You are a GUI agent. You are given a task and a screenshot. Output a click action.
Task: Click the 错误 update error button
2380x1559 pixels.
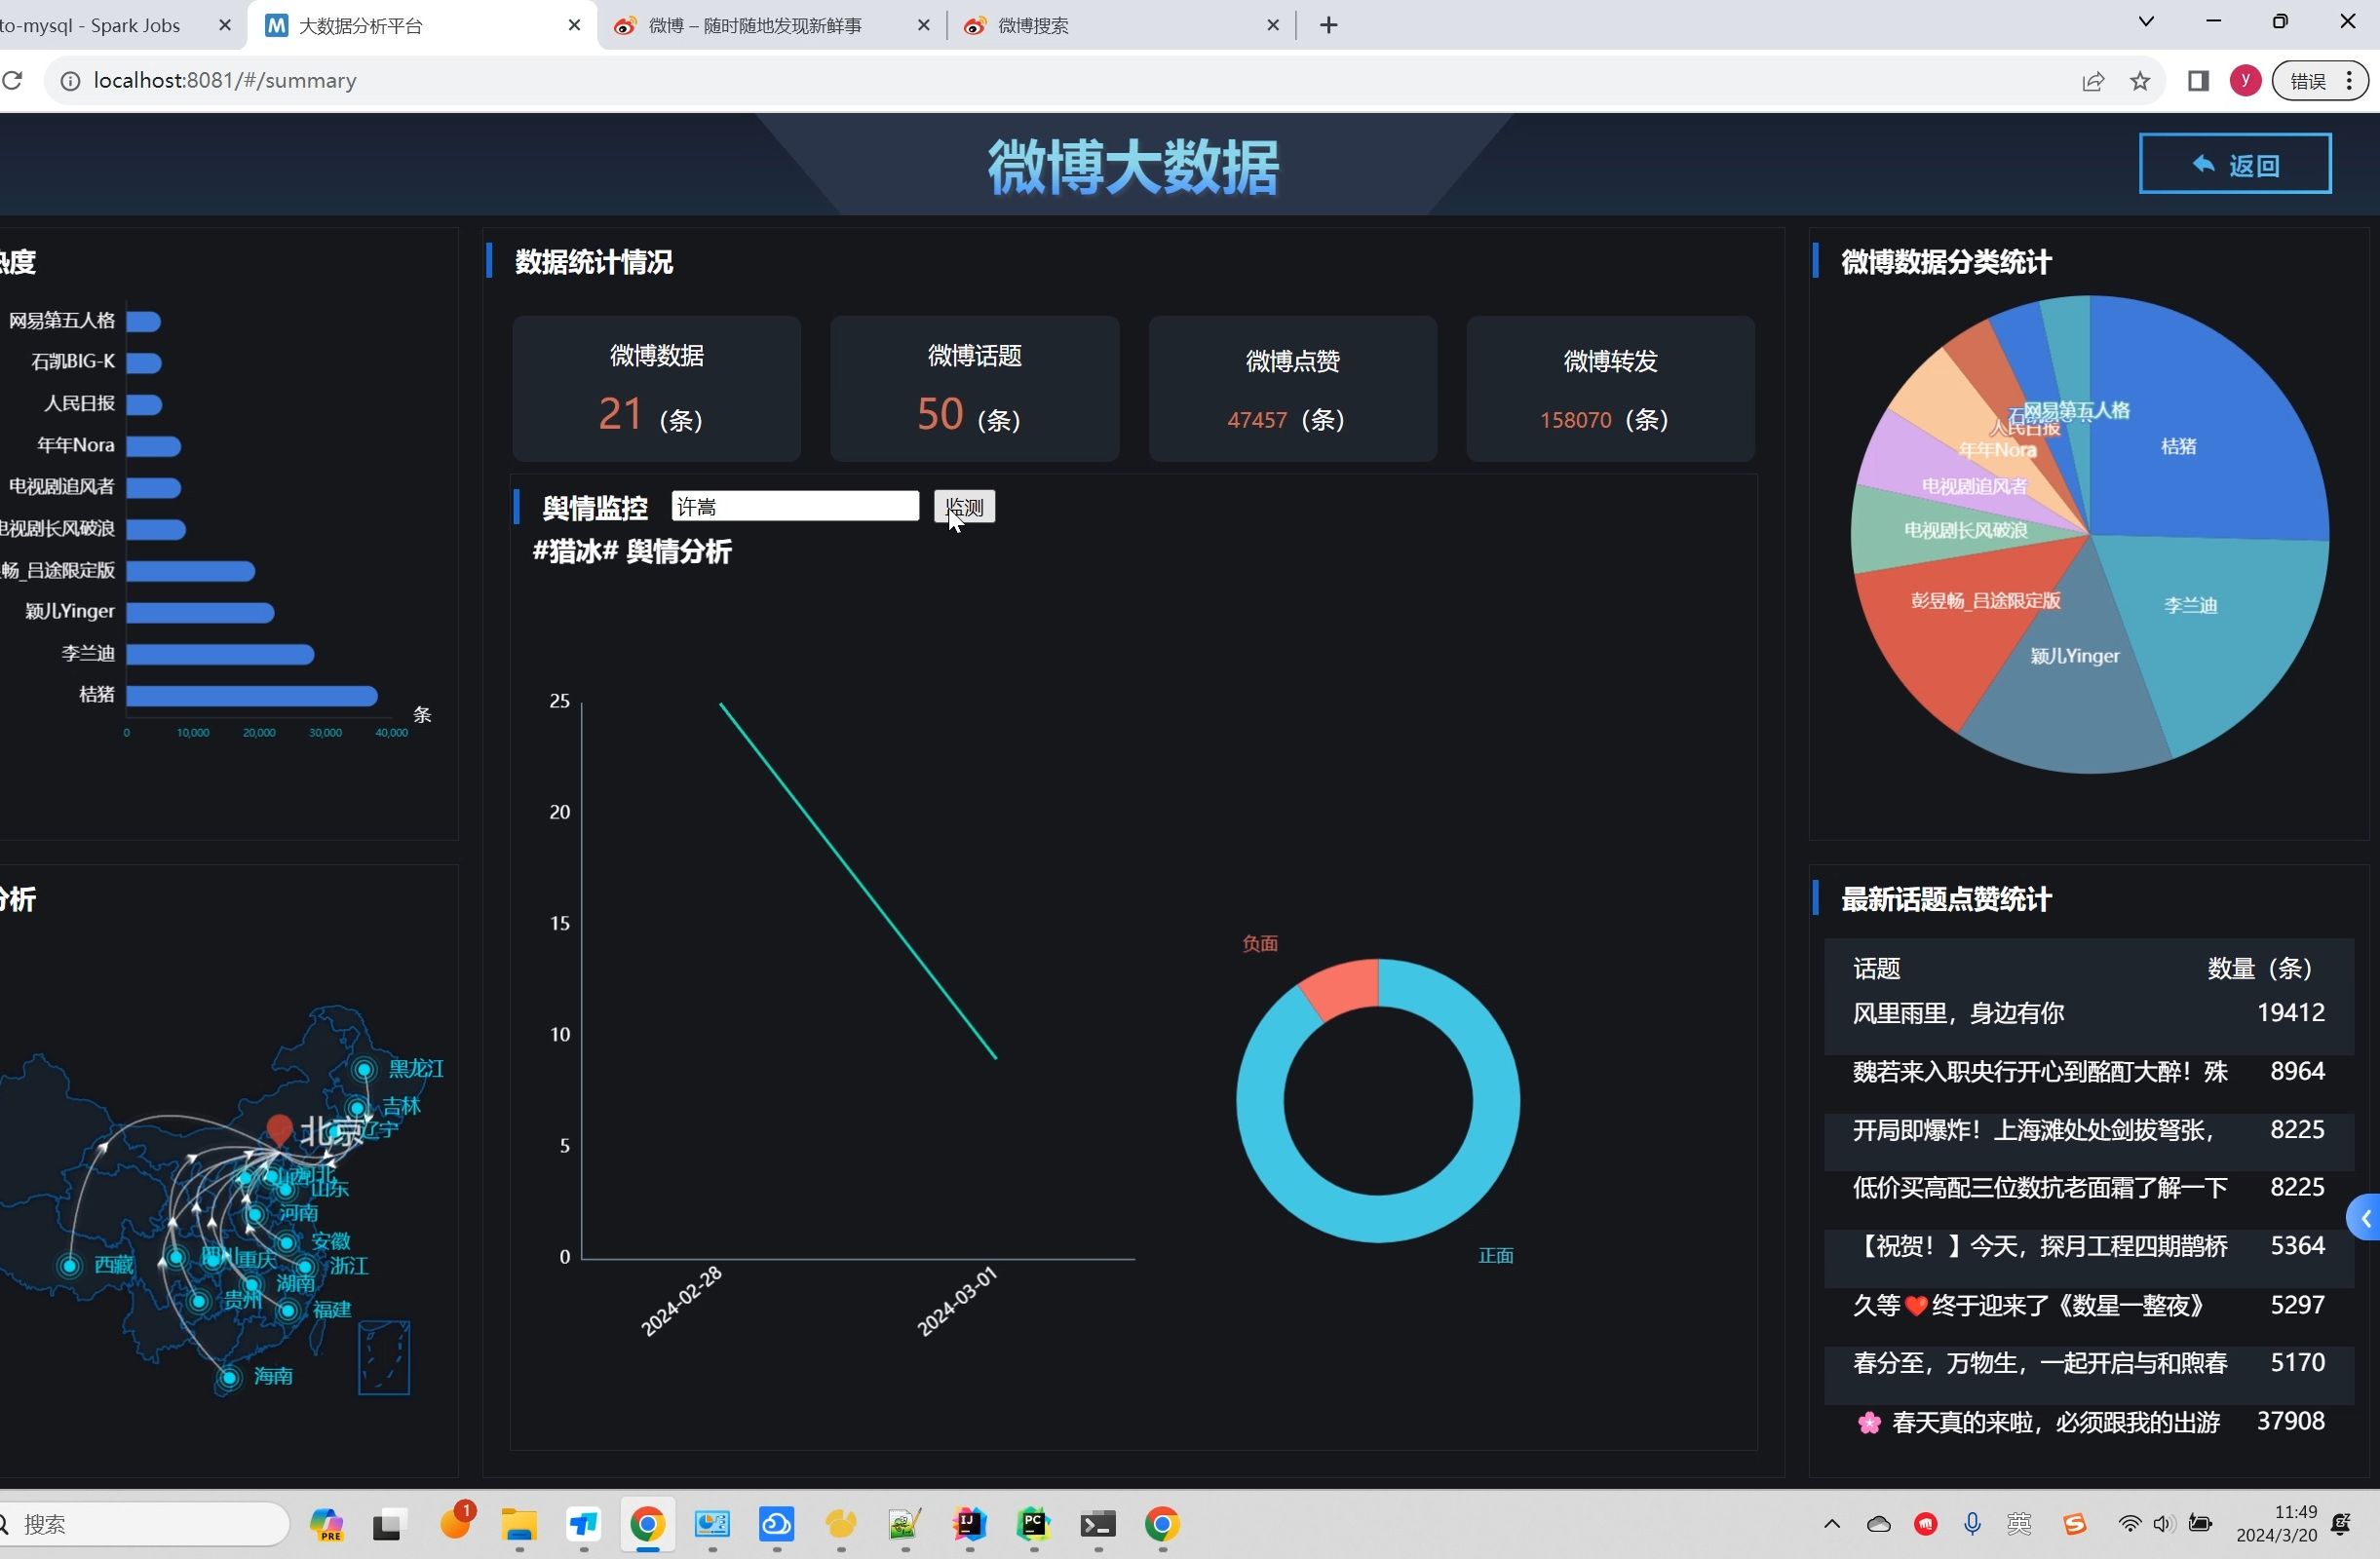point(2320,81)
